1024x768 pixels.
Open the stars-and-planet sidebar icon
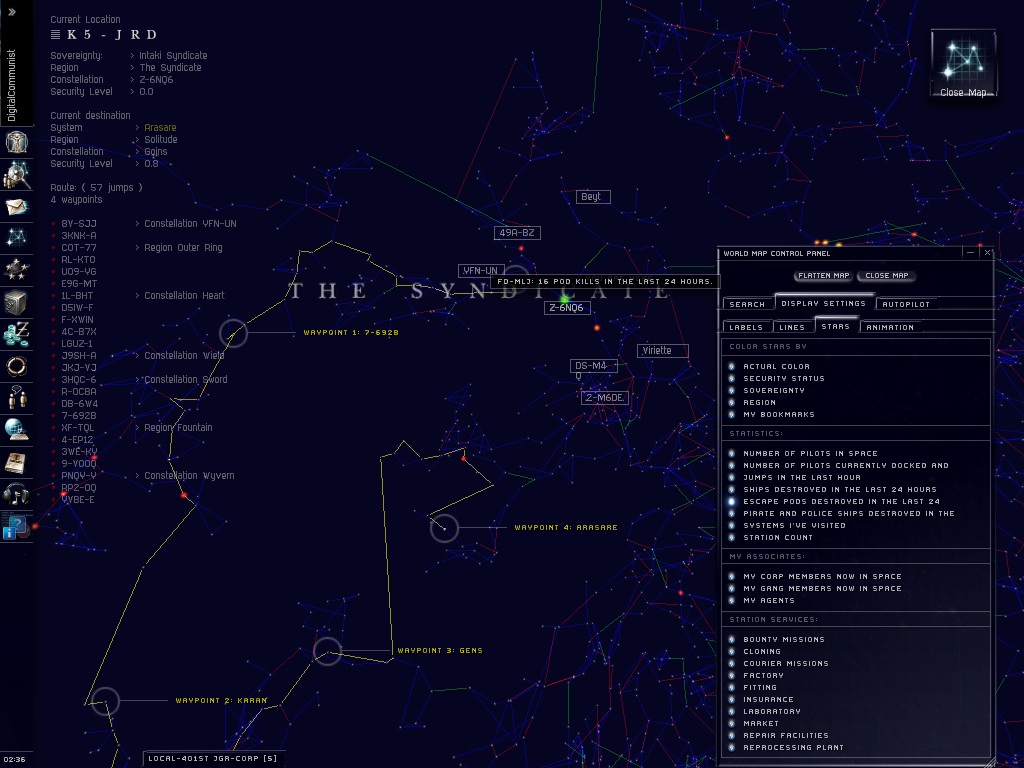(16, 269)
